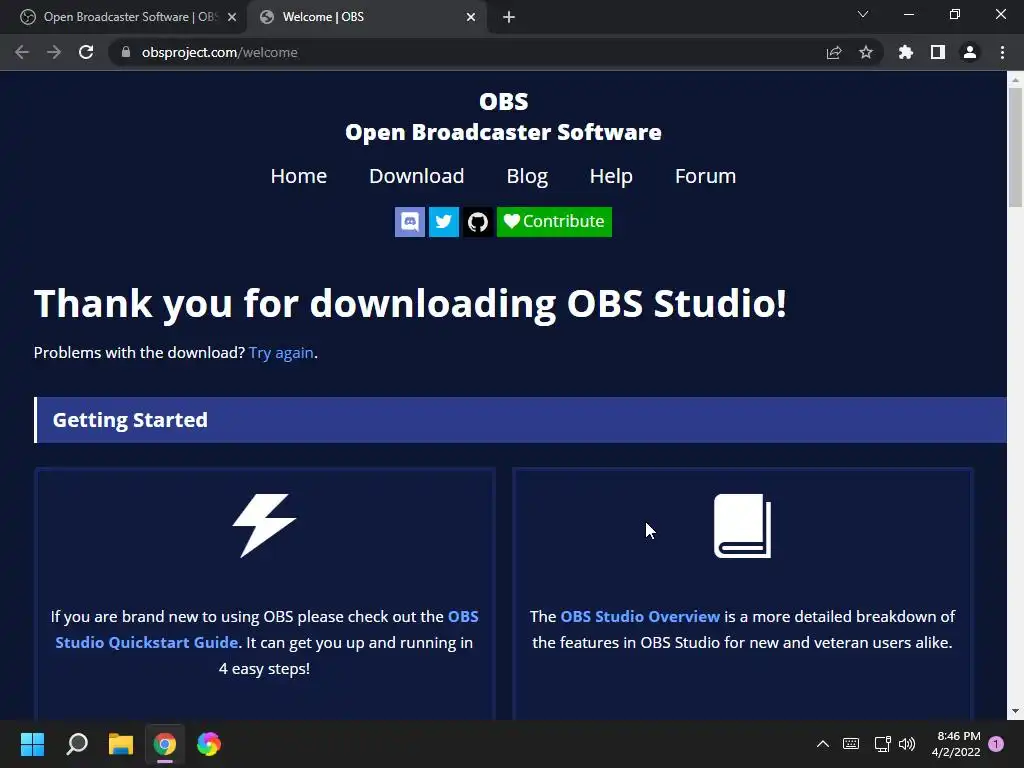Reload the page with refresh icon
The height and width of the screenshot is (768, 1024).
pyautogui.click(x=86, y=52)
